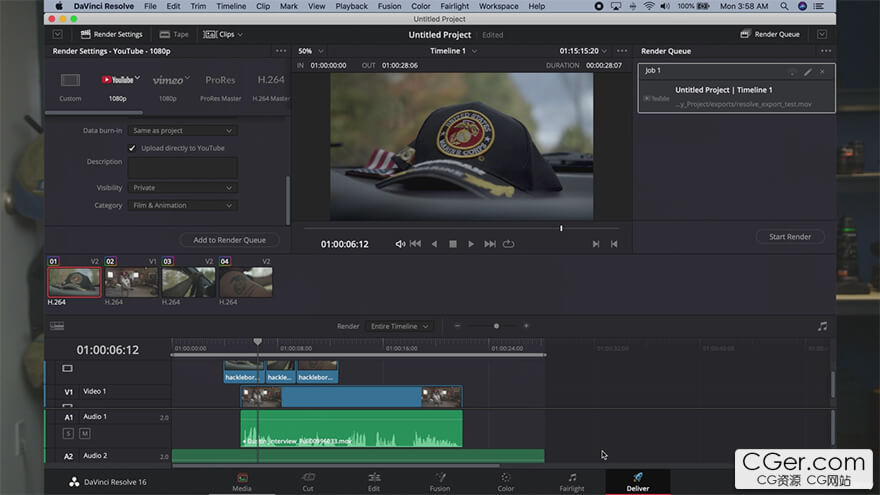Open viewer options menu dots
Screen dimensions: 880x495
click(x=622, y=51)
